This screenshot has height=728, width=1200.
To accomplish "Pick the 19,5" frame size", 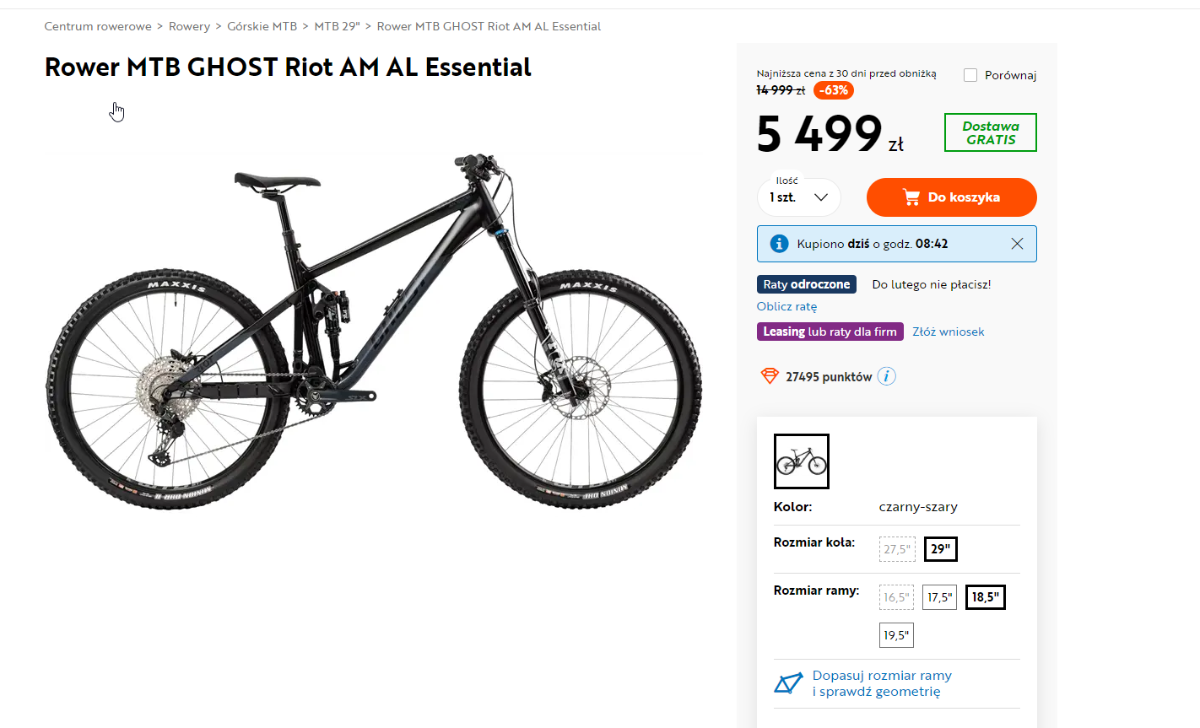I will (896, 635).
